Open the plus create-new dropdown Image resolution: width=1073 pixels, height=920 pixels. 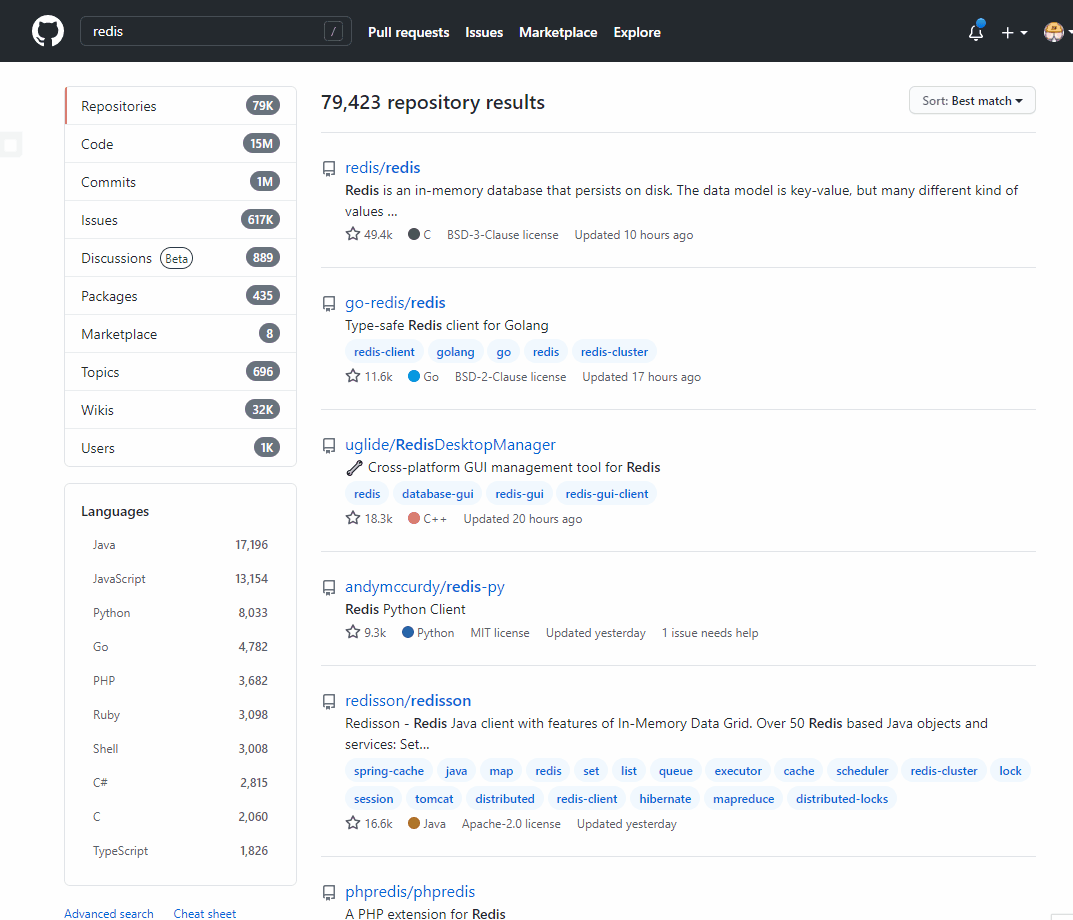click(1014, 32)
